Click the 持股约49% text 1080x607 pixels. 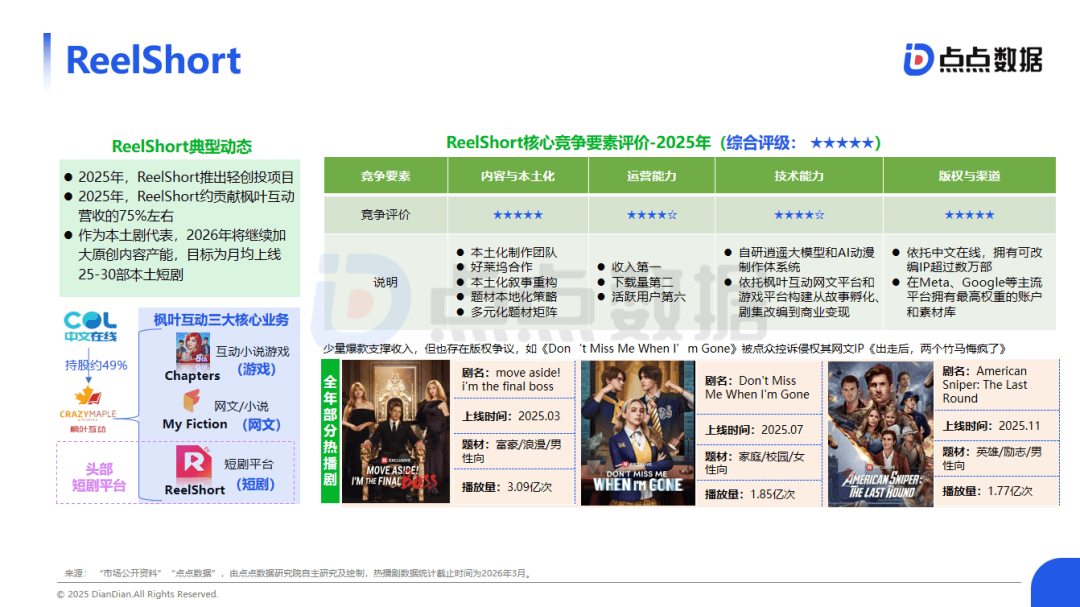click(x=96, y=365)
